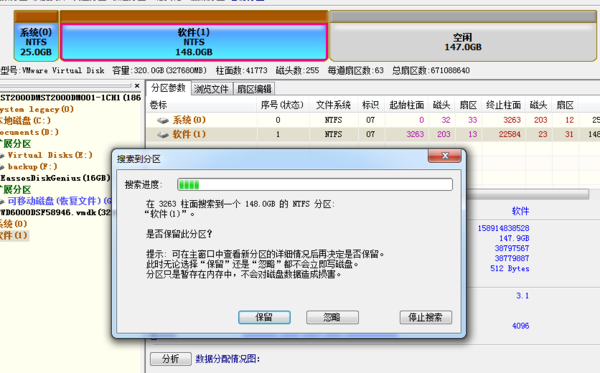Image resolution: width=600 pixels, height=373 pixels.
Task: Switch to the 扇区编辑 tab
Action: (x=254, y=89)
